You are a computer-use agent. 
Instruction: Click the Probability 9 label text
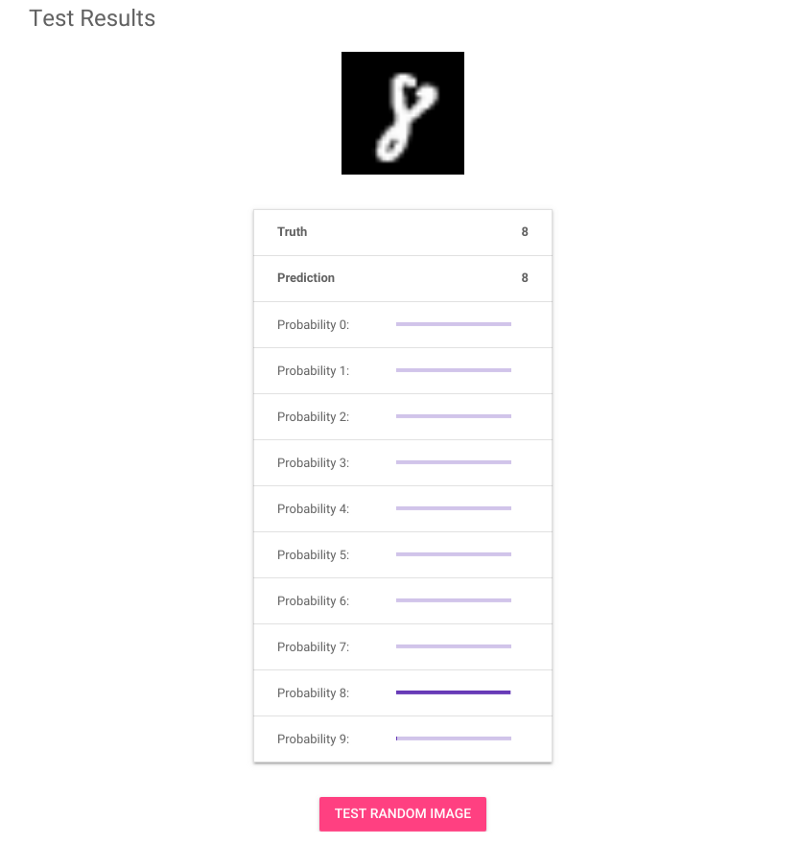click(x=313, y=739)
